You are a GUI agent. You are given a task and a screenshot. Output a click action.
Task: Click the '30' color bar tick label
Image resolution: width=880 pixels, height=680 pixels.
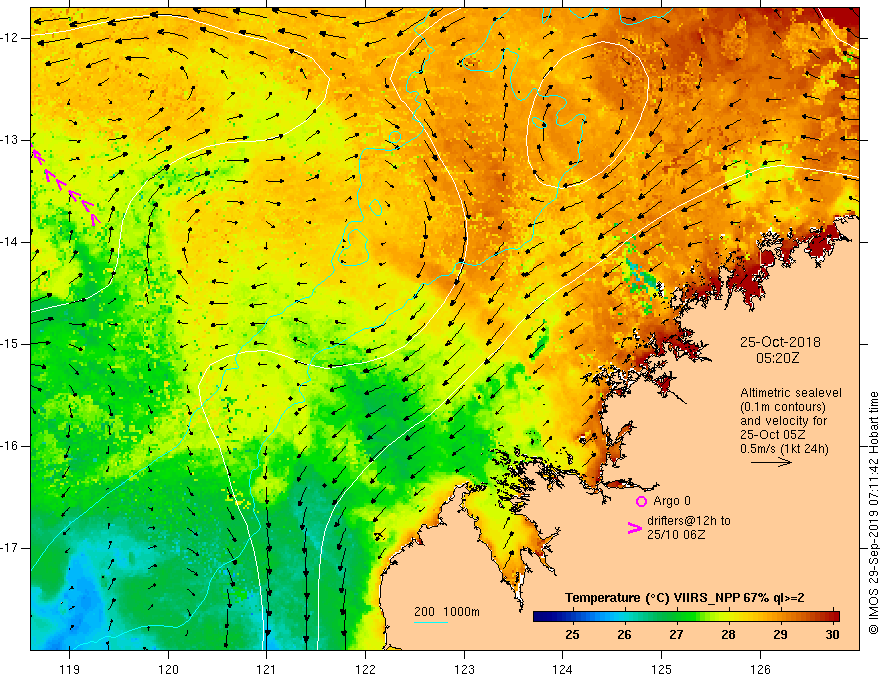pyautogui.click(x=832, y=635)
